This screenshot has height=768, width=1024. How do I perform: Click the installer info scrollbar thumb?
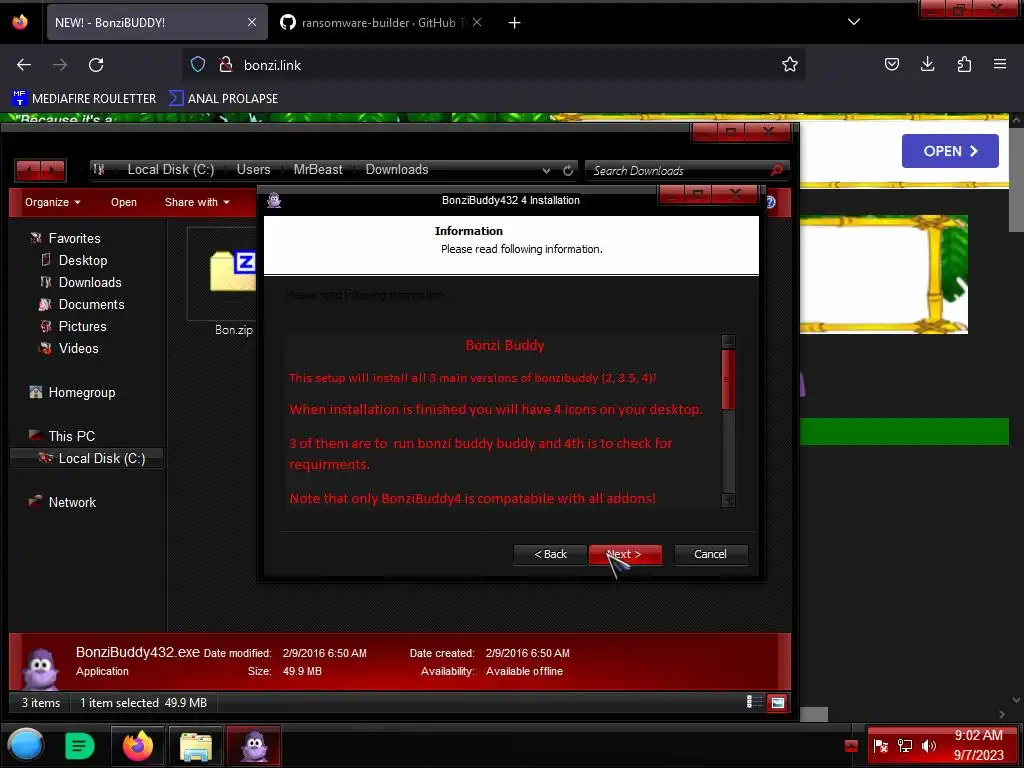point(728,380)
